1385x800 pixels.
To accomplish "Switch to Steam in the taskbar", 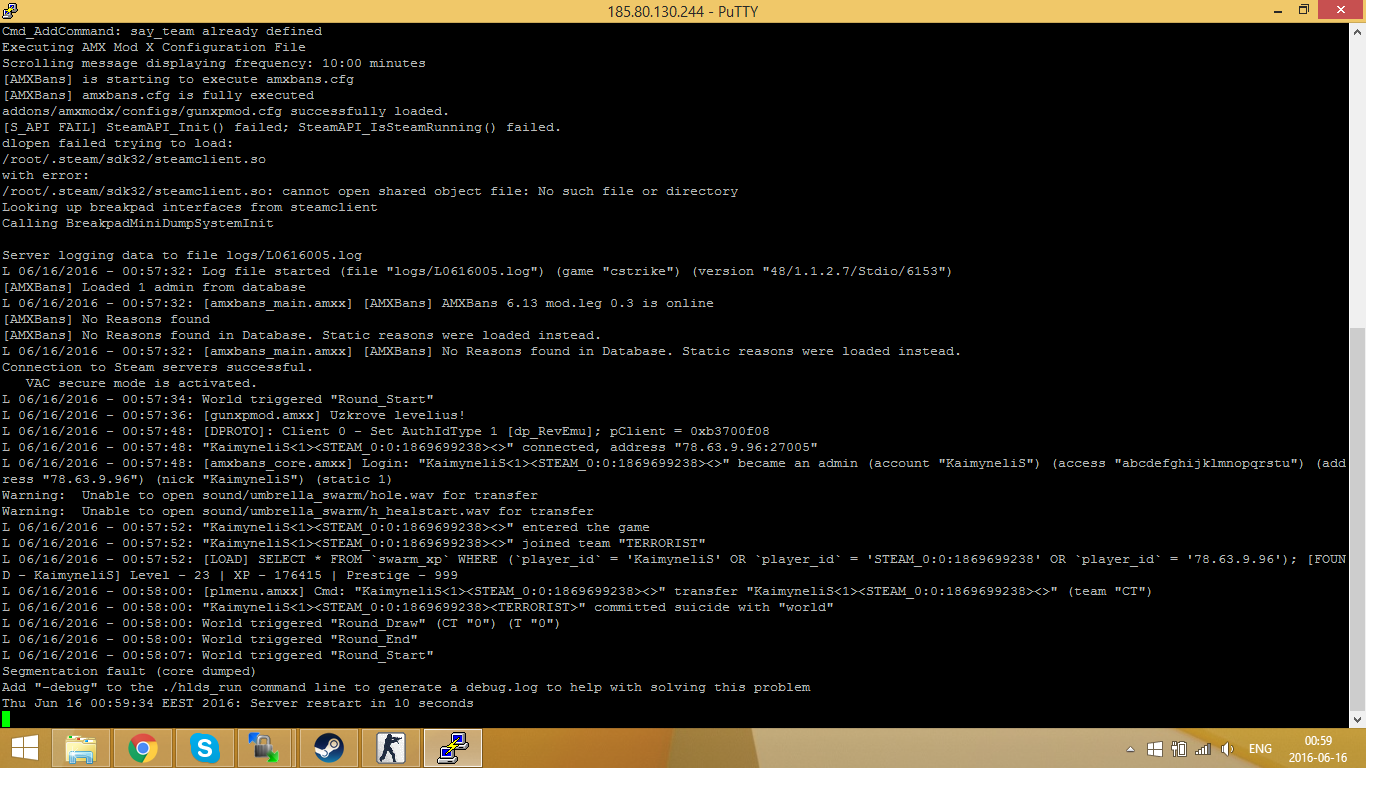I will 329,748.
